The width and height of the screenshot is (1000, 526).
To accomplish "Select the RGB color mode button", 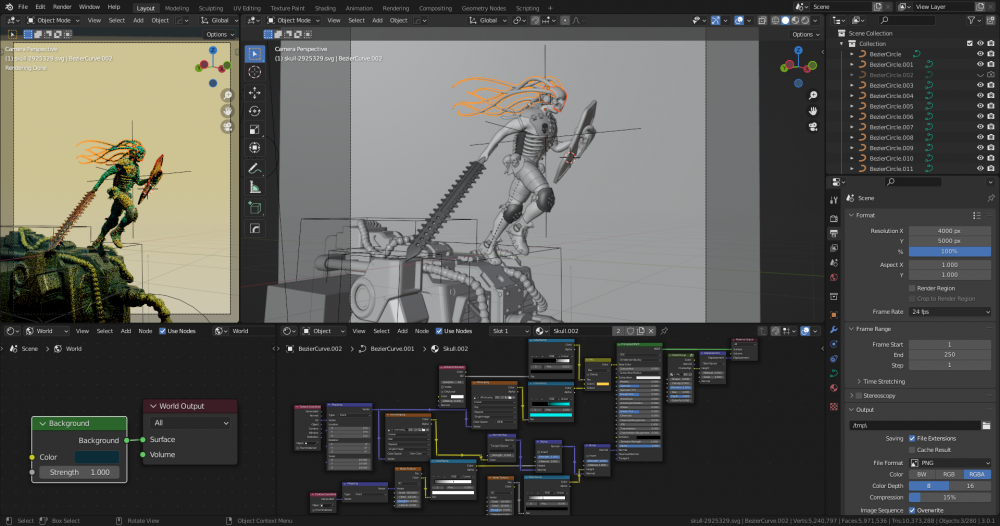I will click(x=949, y=474).
